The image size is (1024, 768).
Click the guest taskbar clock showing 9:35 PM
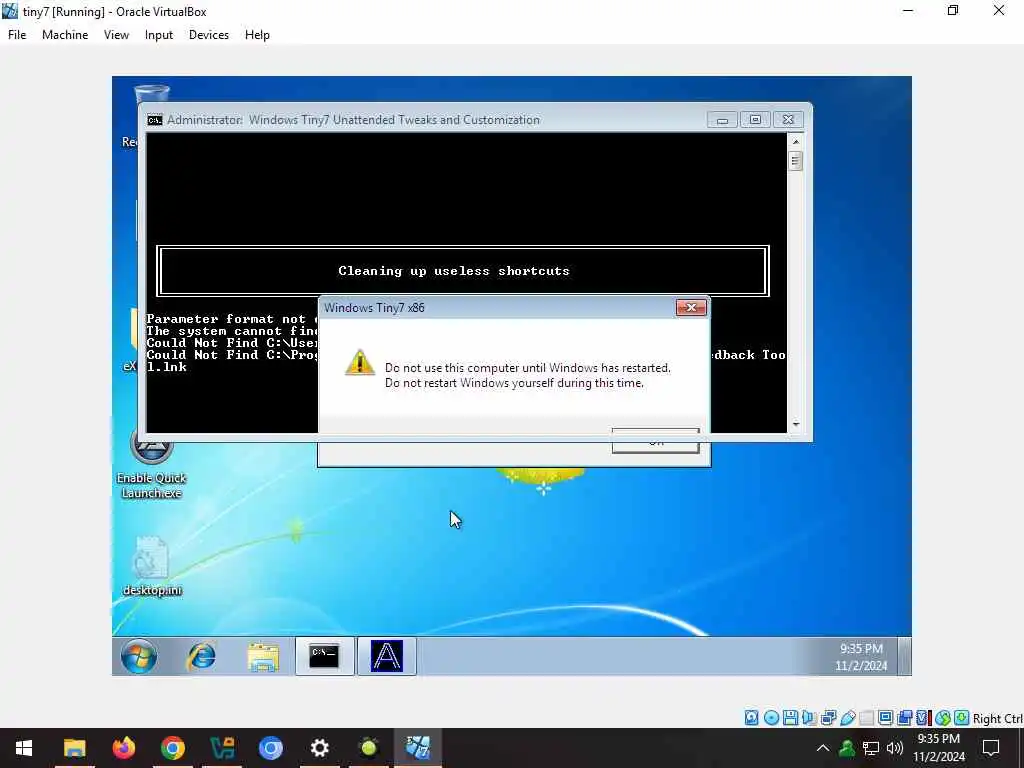pyautogui.click(x=861, y=657)
